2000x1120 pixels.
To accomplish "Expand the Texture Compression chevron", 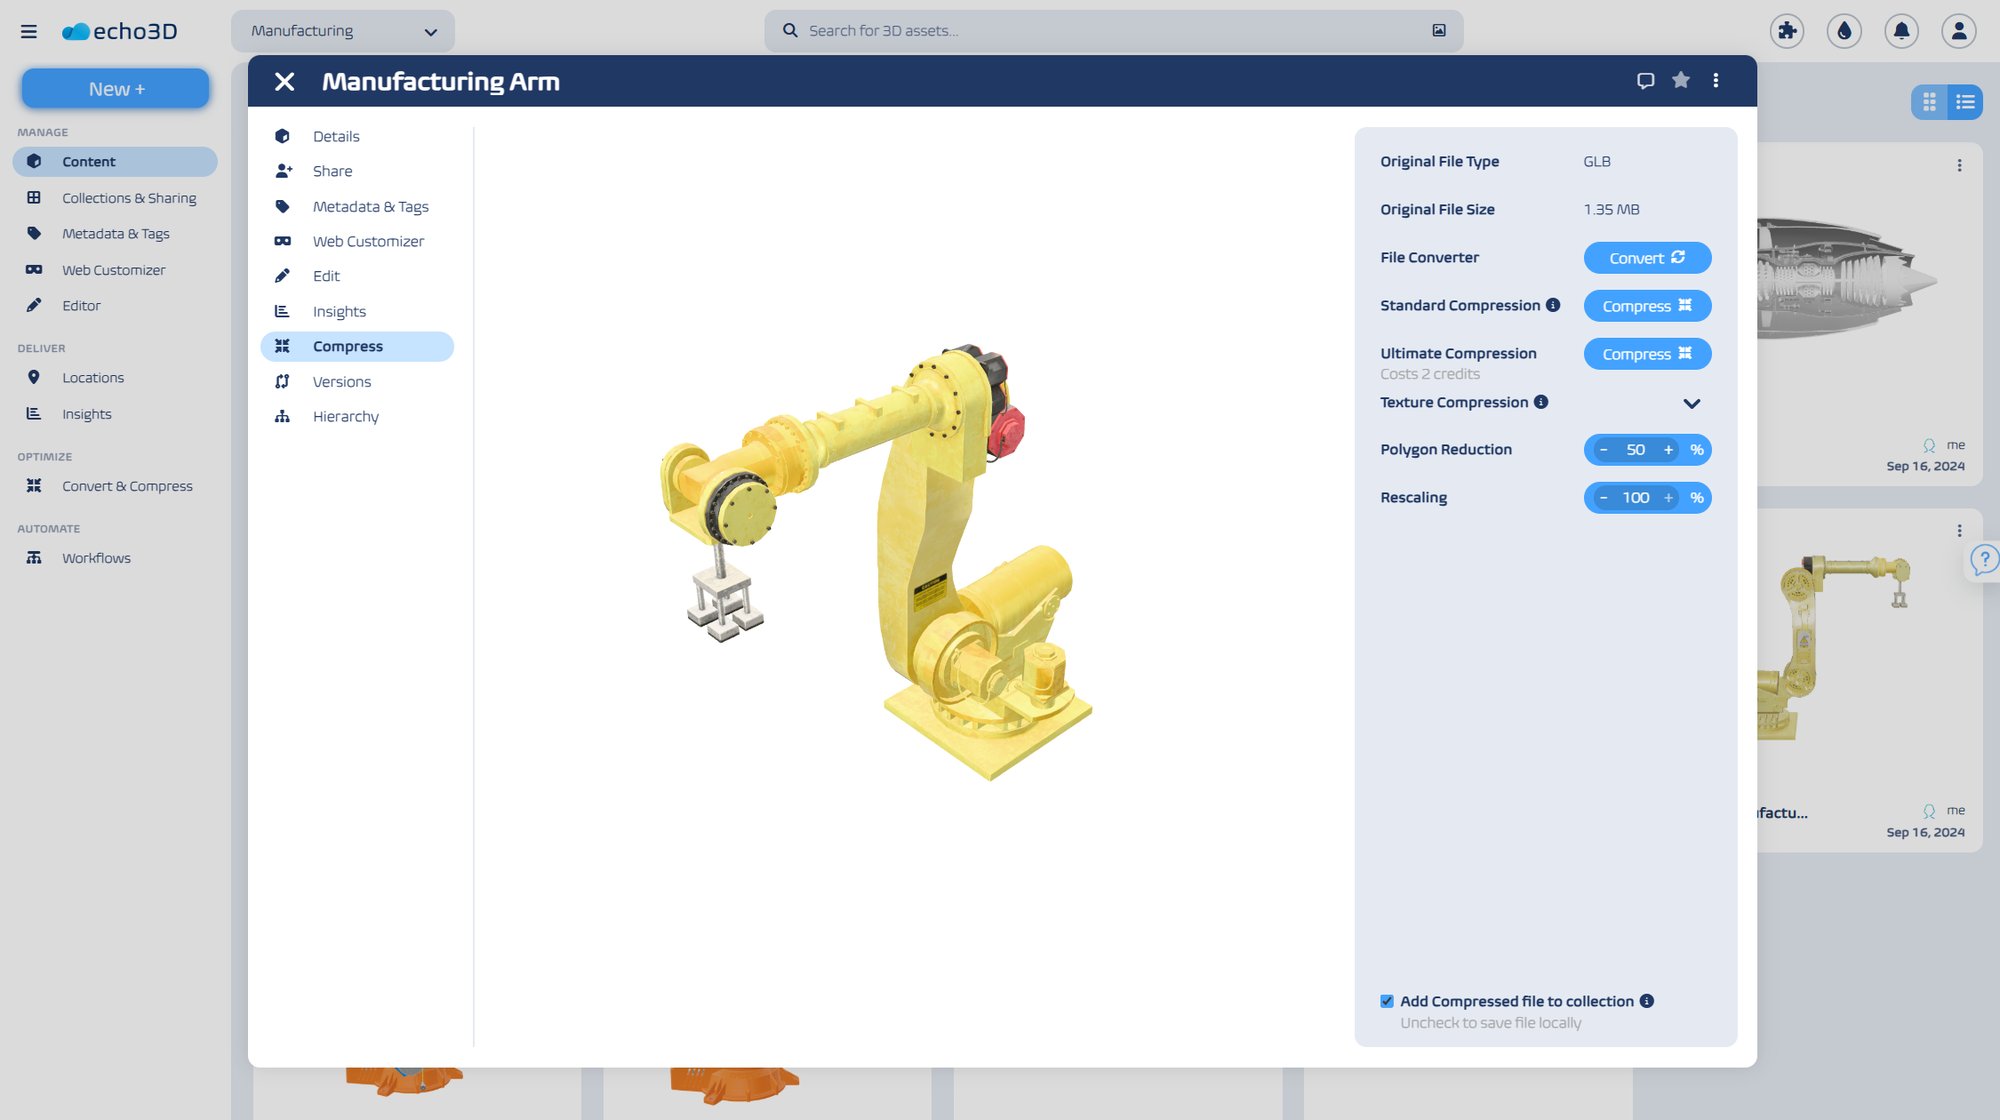I will click(x=1692, y=403).
